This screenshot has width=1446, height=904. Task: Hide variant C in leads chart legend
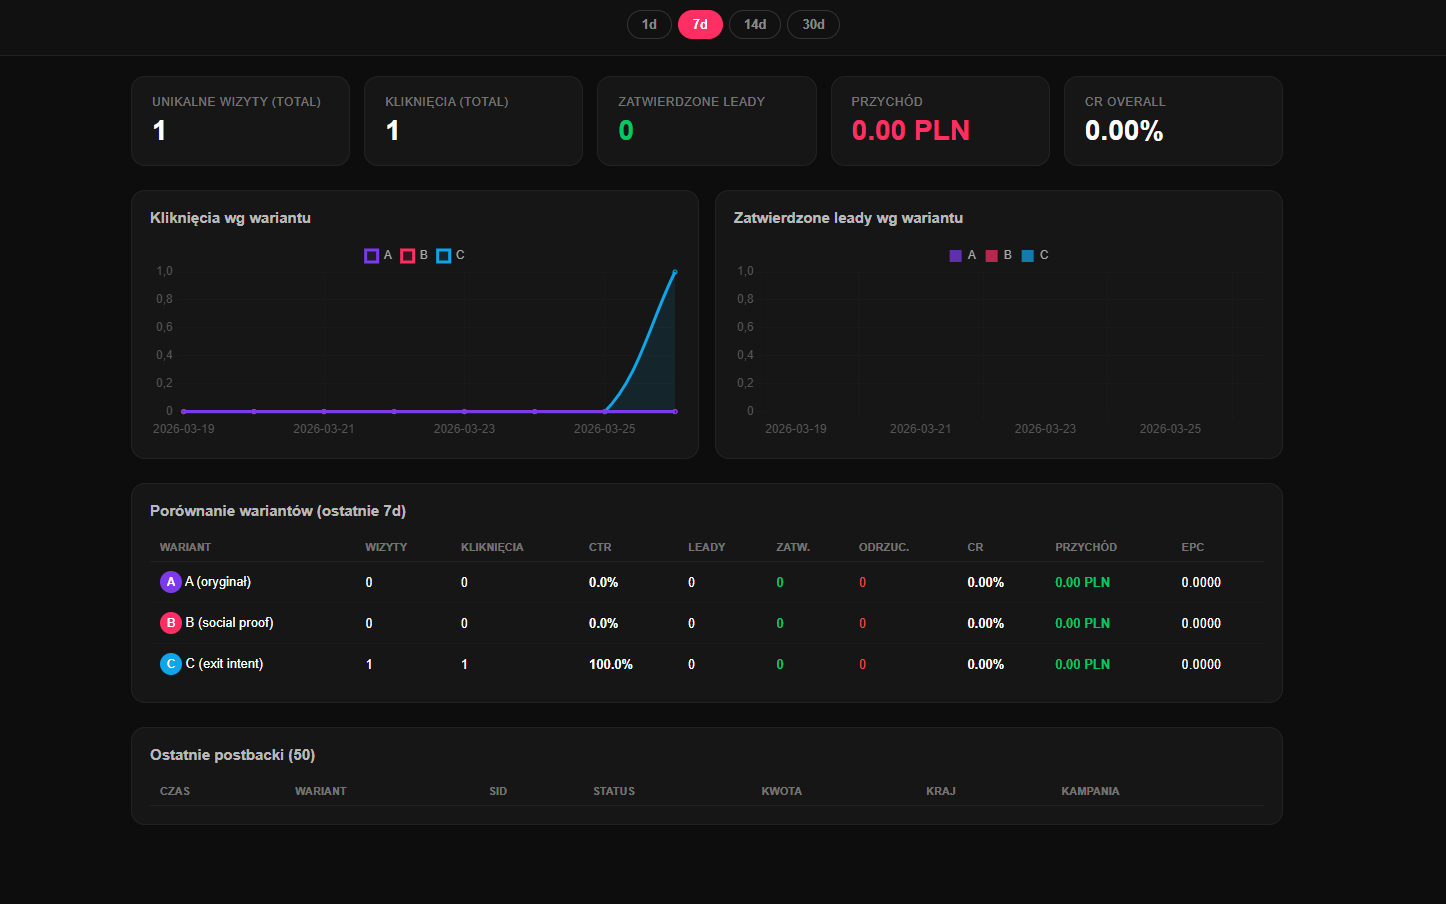[x=1035, y=255]
